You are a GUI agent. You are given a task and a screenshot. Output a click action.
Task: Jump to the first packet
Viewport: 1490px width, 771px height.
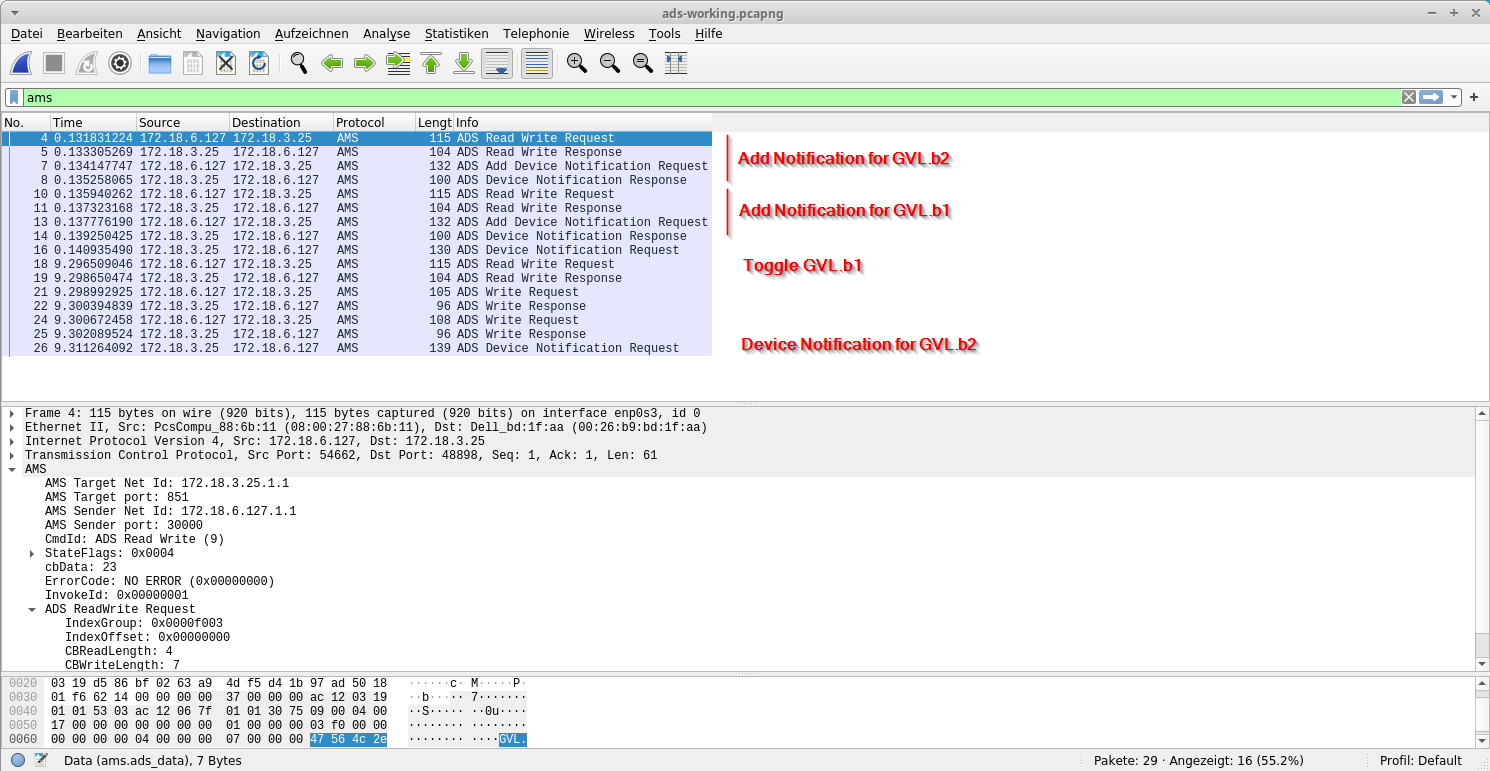click(431, 64)
